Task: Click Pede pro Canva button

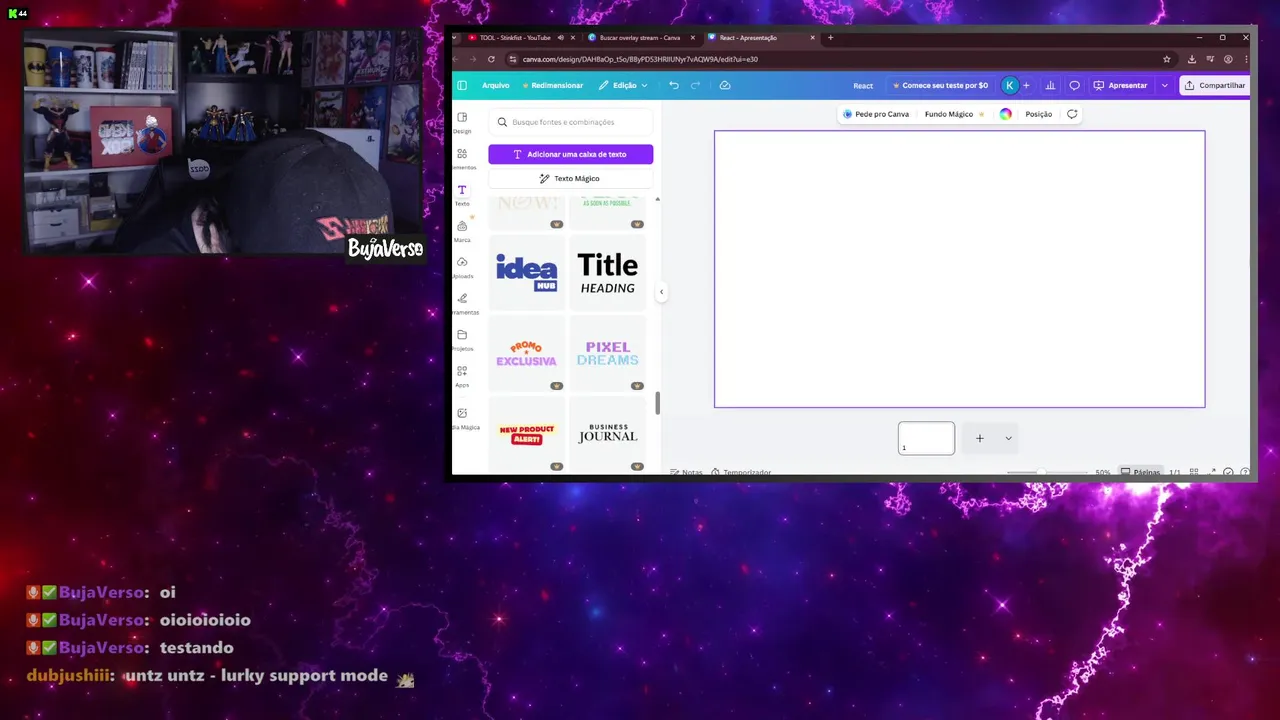Action: (876, 114)
